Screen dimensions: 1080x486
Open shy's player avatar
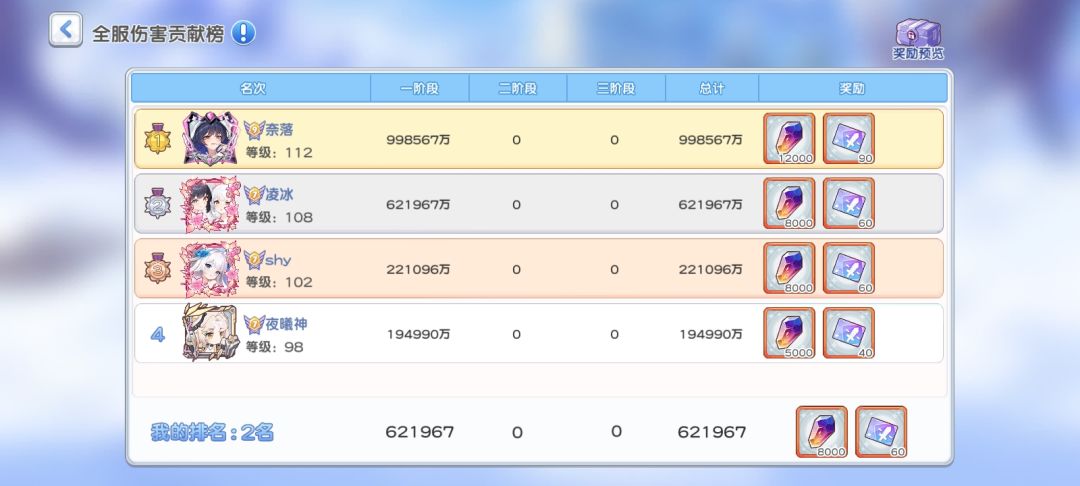211,268
